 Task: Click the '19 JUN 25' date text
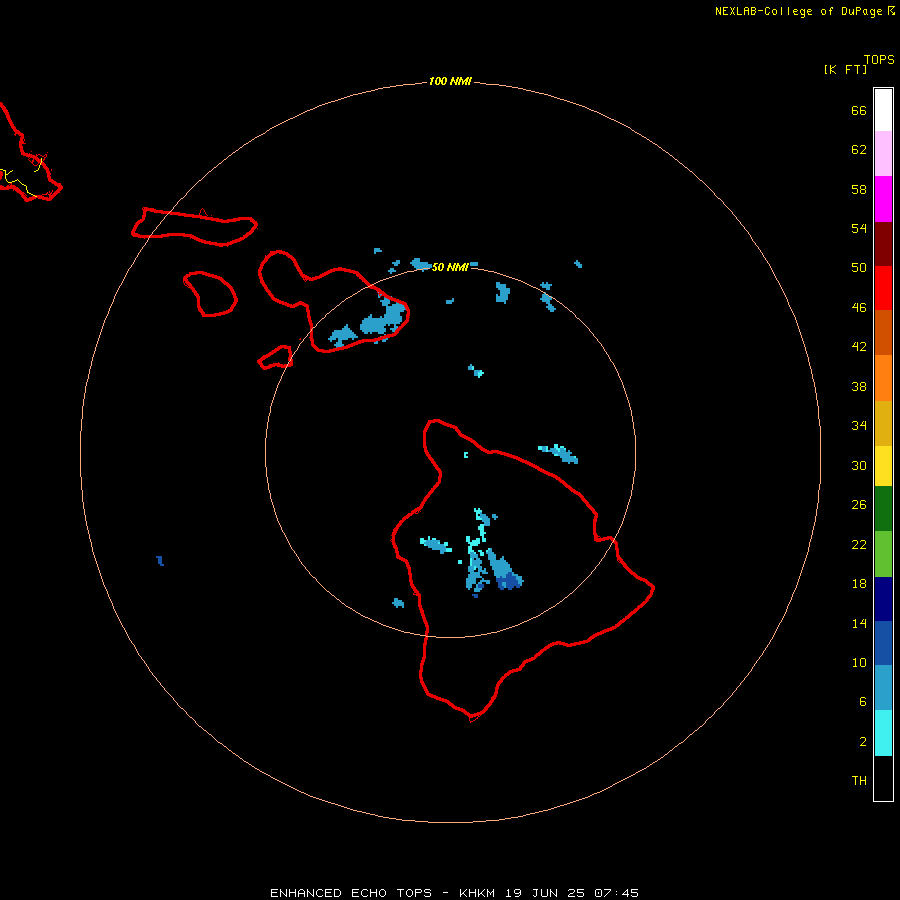tap(545, 893)
